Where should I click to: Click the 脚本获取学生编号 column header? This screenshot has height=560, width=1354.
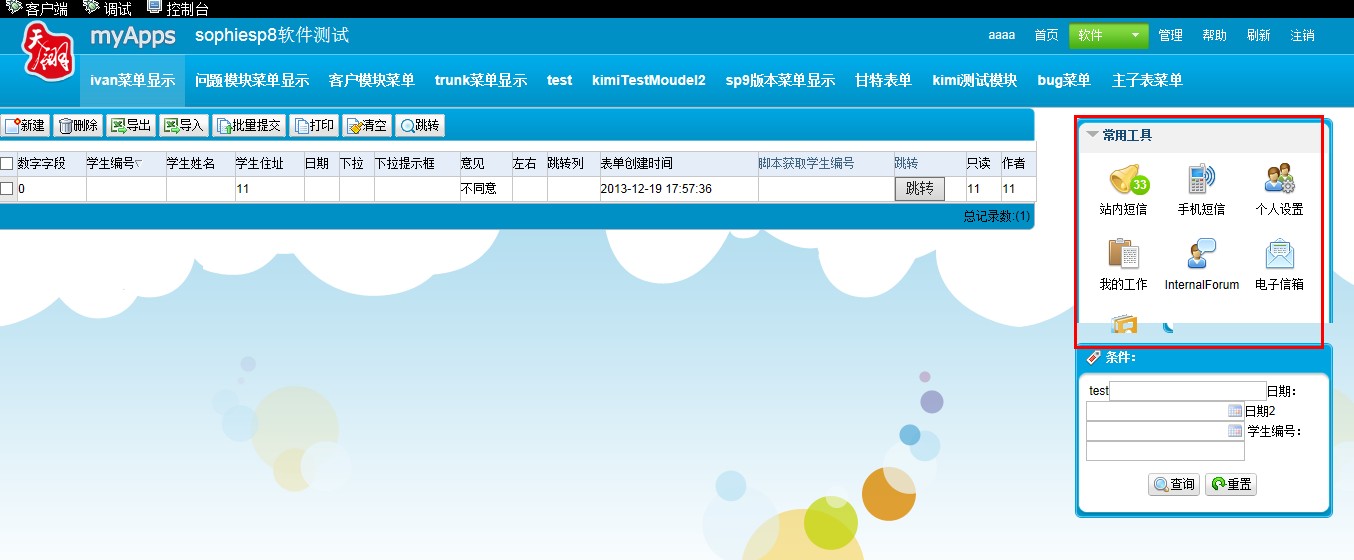pyautogui.click(x=806, y=163)
